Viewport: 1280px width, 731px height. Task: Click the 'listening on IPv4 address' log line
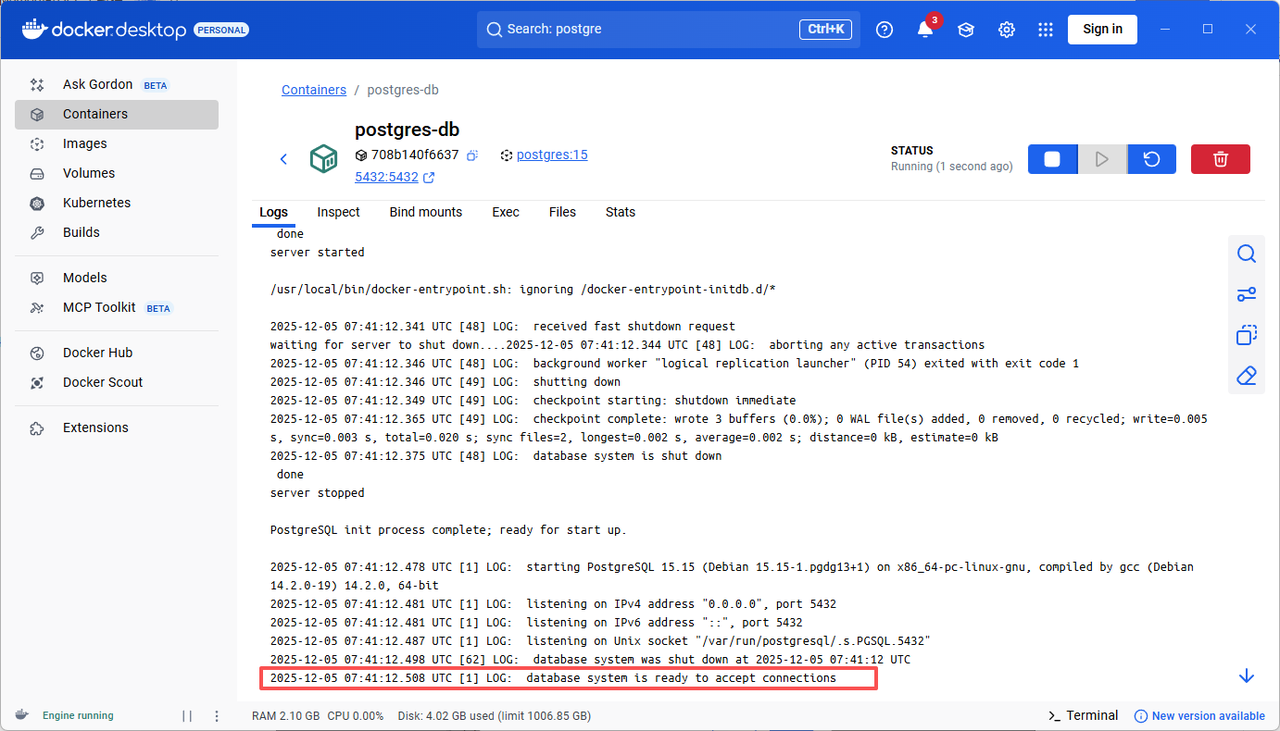553,604
